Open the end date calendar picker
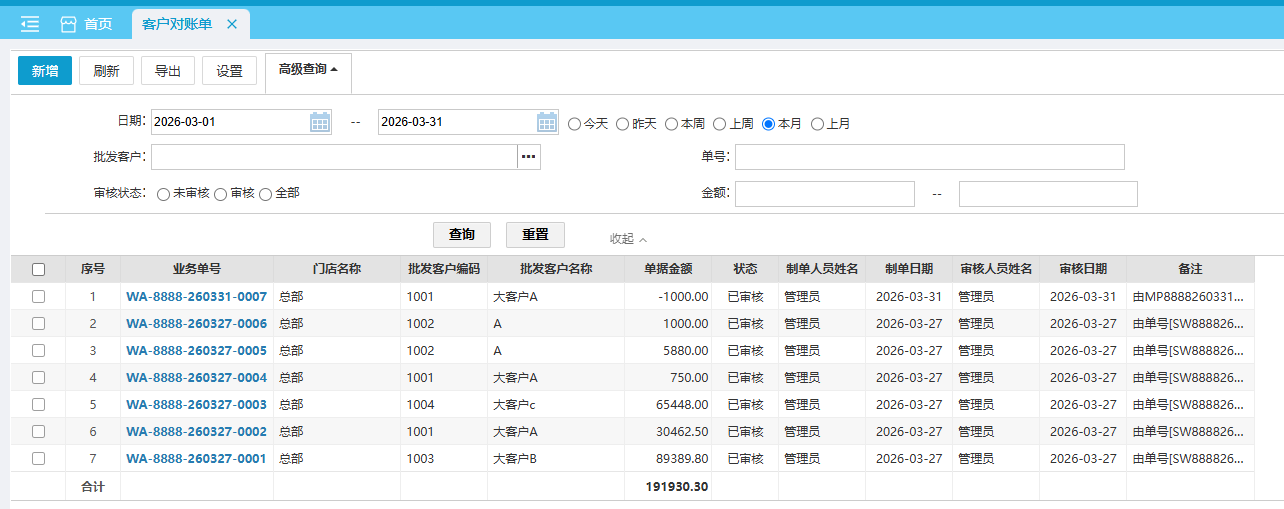The image size is (1284, 509). coord(547,122)
